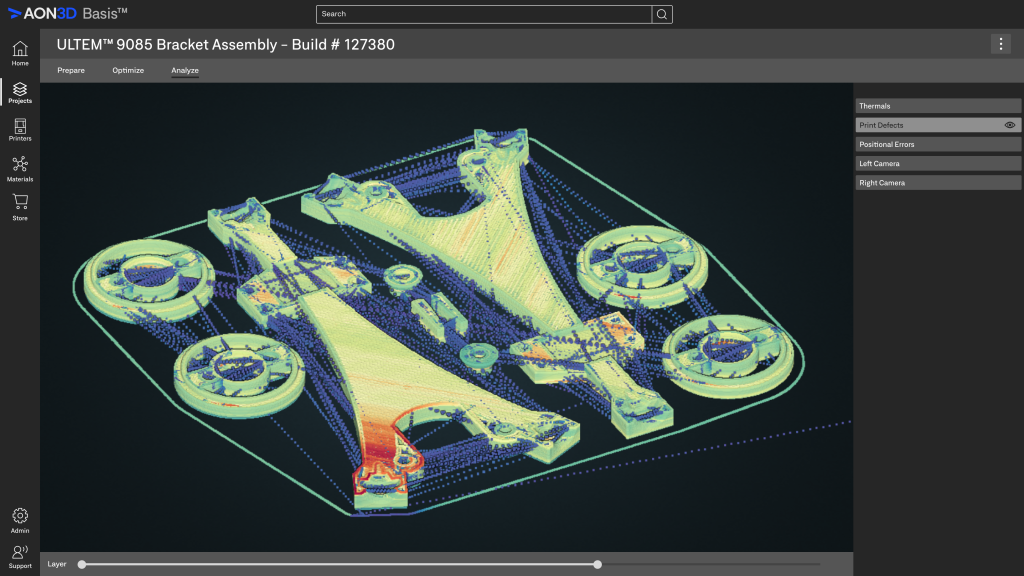Click inside the Search input field

(480, 14)
